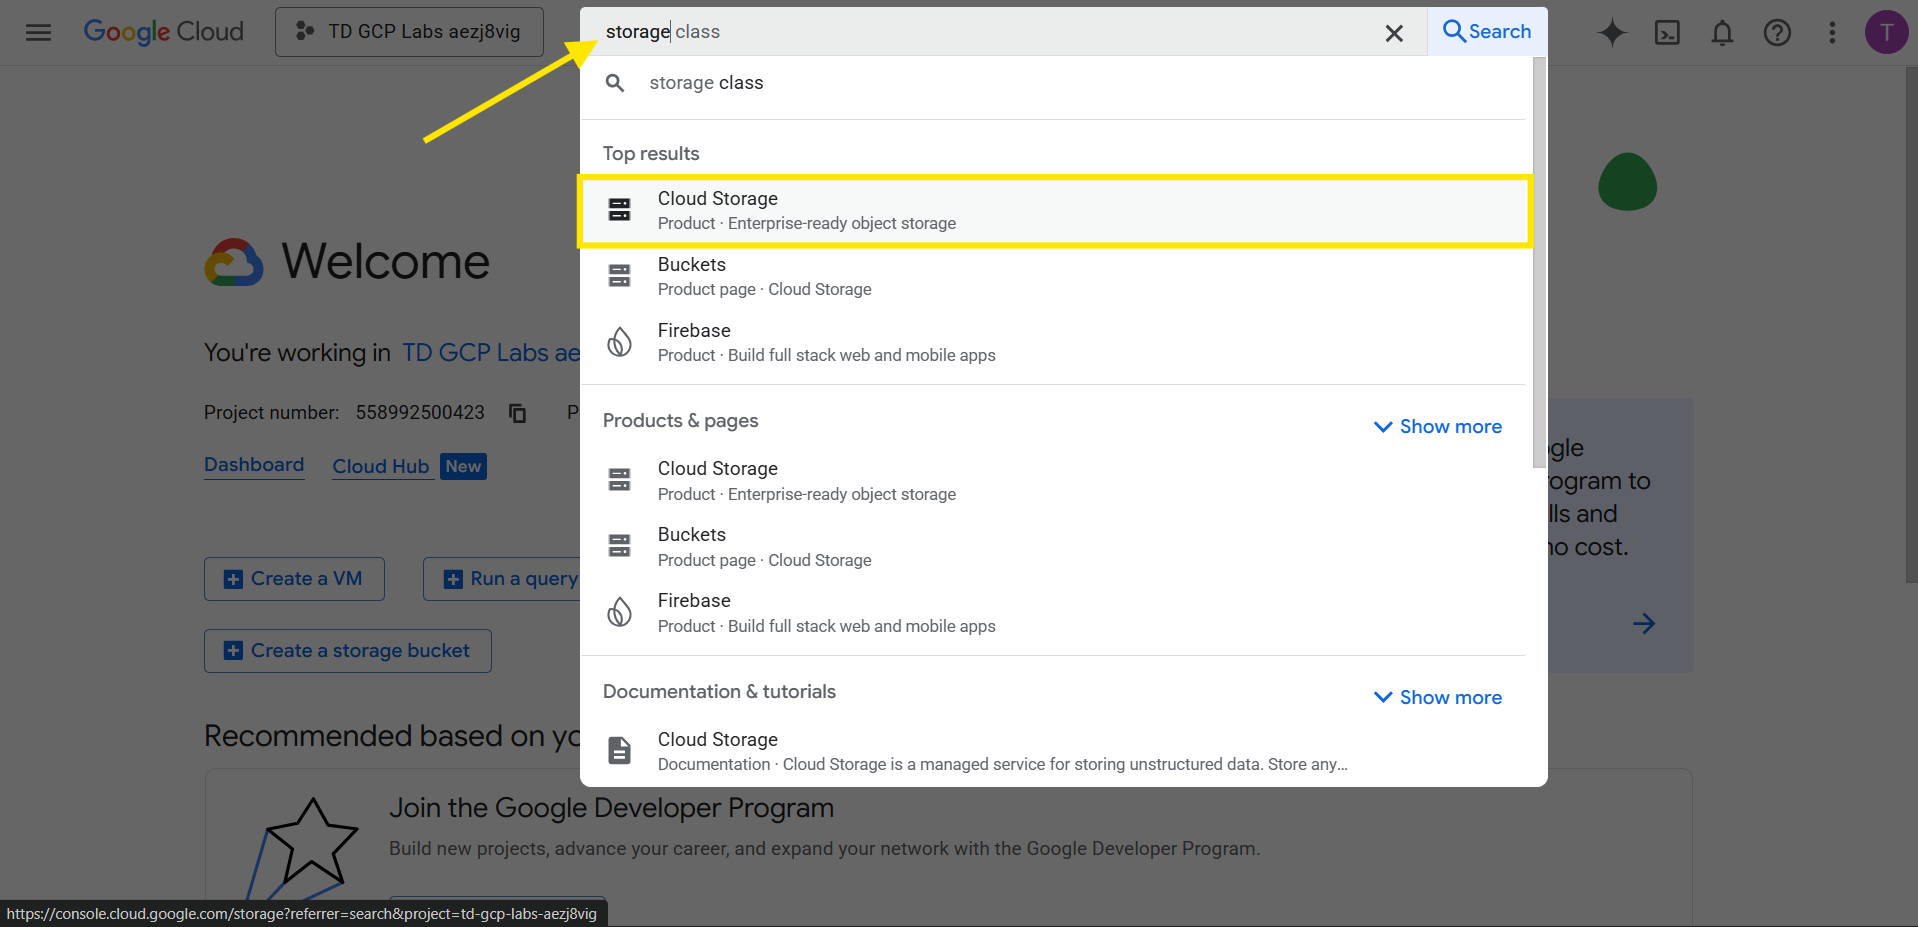Open the Dashboard tab link
Viewport: 1918px width, 927px height.
click(254, 465)
